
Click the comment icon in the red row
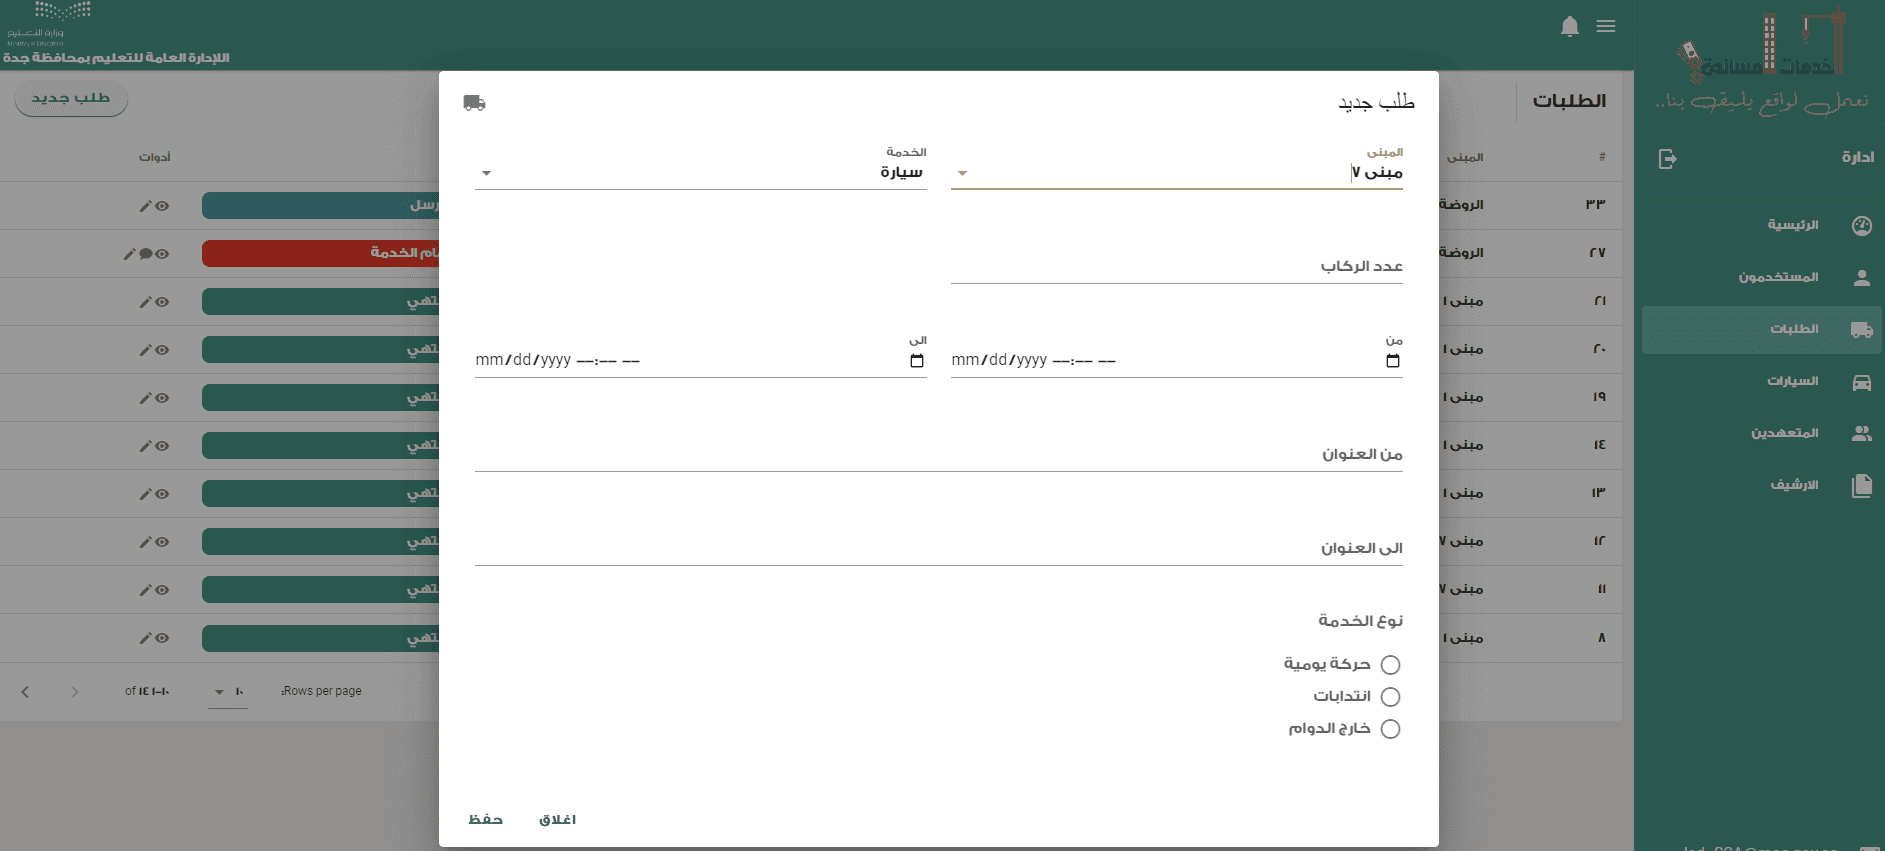tap(146, 254)
